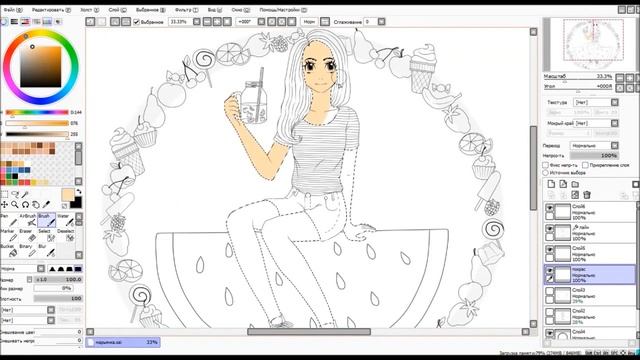This screenshot has height=360, width=640.
Task: Activate the magic wand tool
Action: (25, 194)
